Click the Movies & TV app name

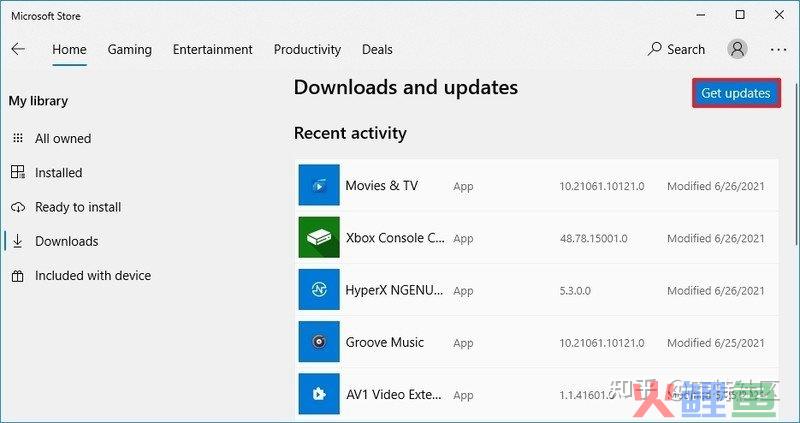coord(382,186)
